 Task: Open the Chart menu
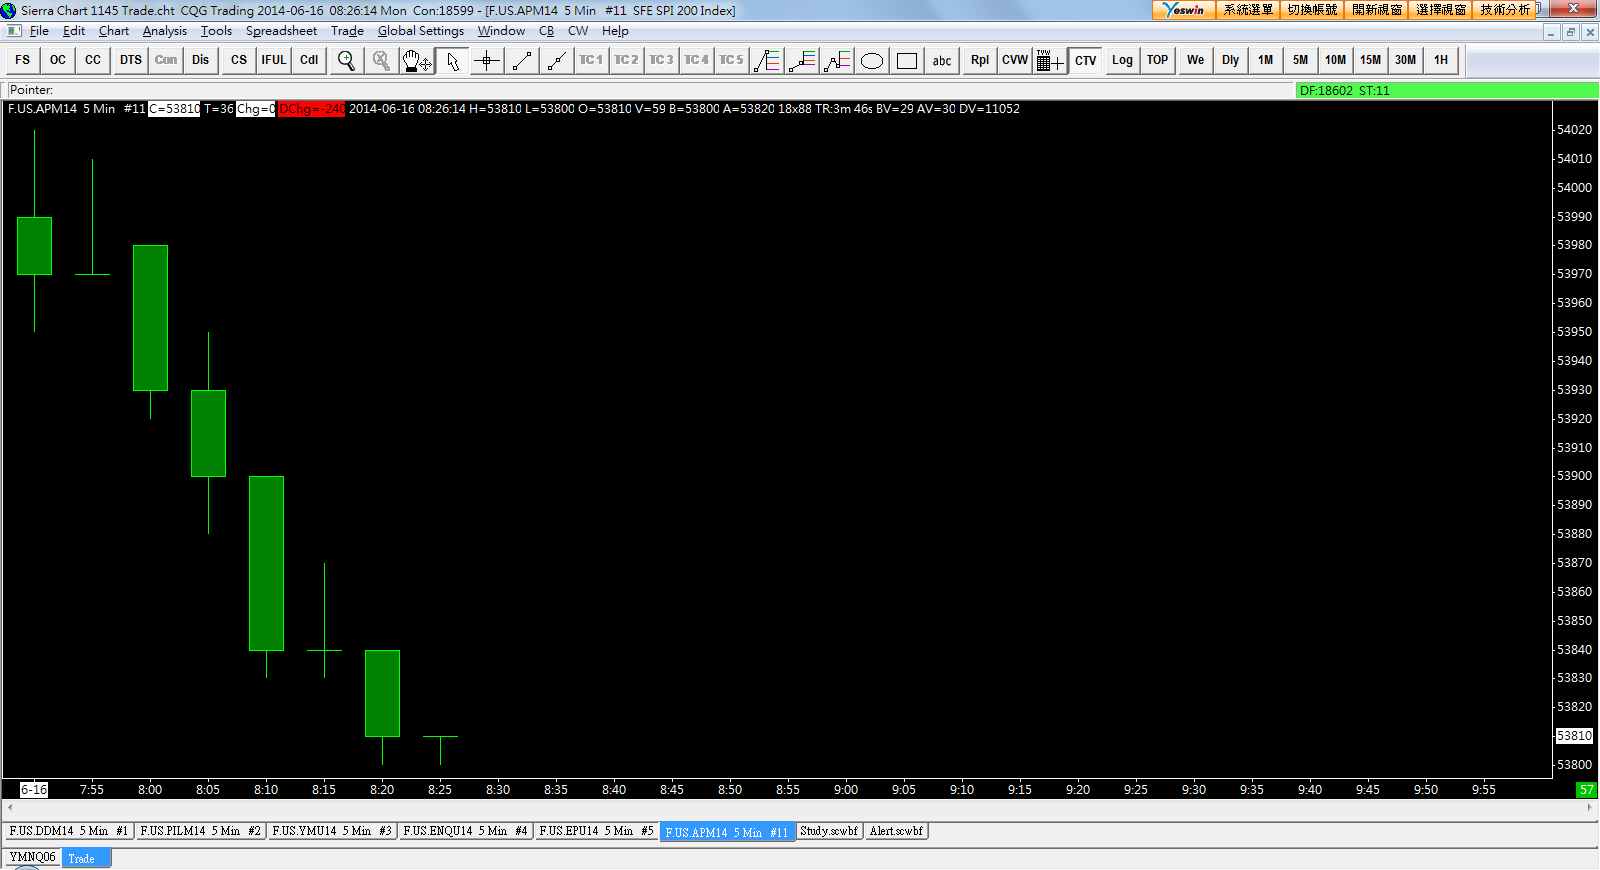(x=114, y=31)
